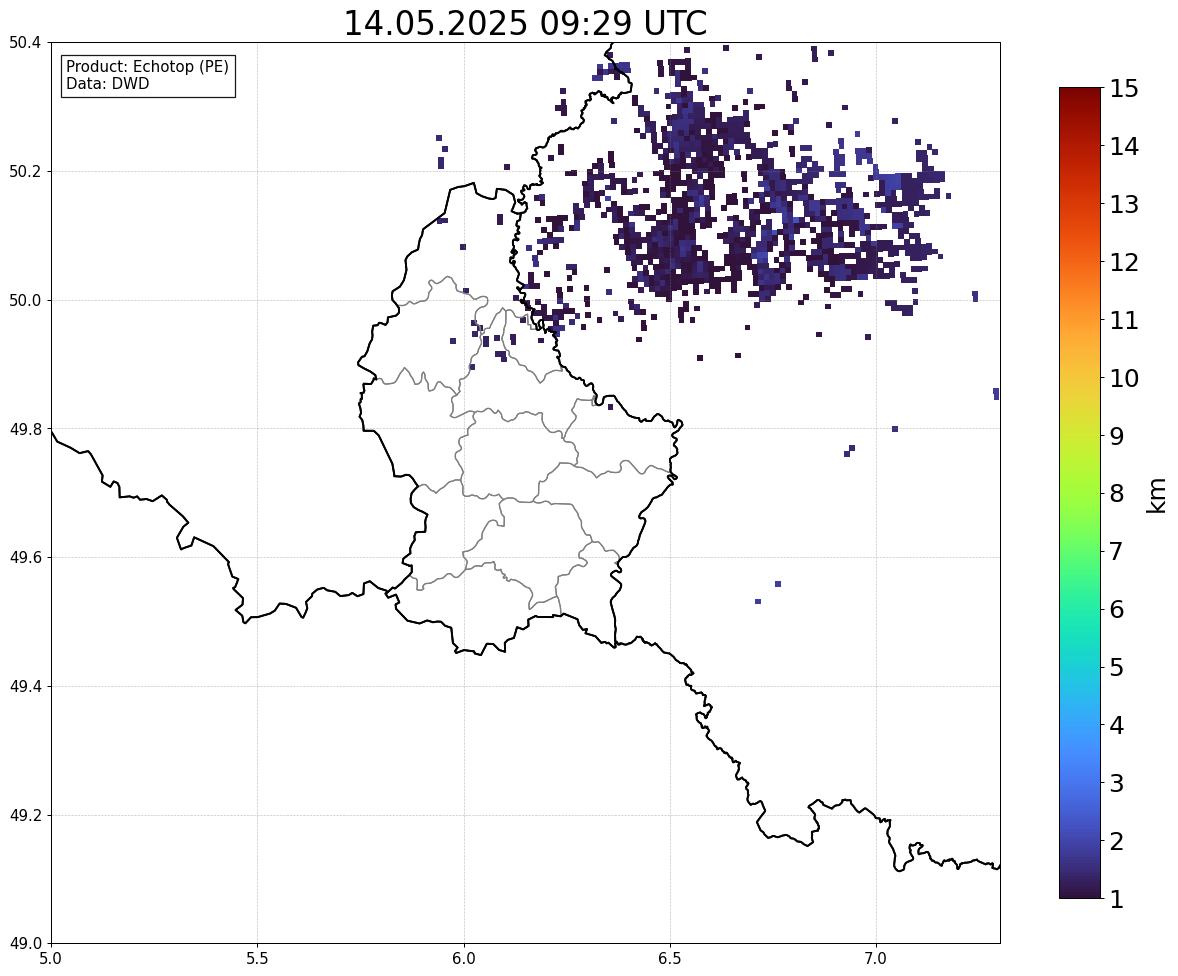Click colorbar tick label 7
Image resolution: width=1178 pixels, height=976 pixels.
pyautogui.click(x=1116, y=551)
